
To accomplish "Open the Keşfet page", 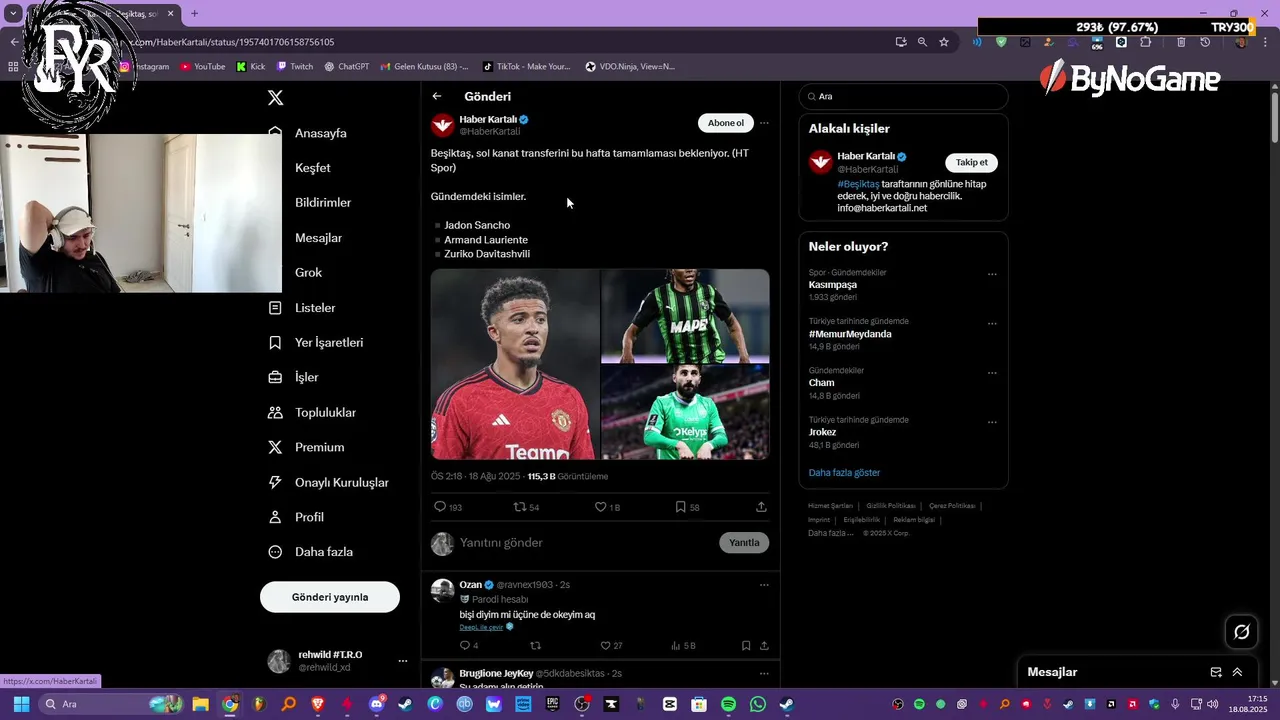I will [x=312, y=168].
